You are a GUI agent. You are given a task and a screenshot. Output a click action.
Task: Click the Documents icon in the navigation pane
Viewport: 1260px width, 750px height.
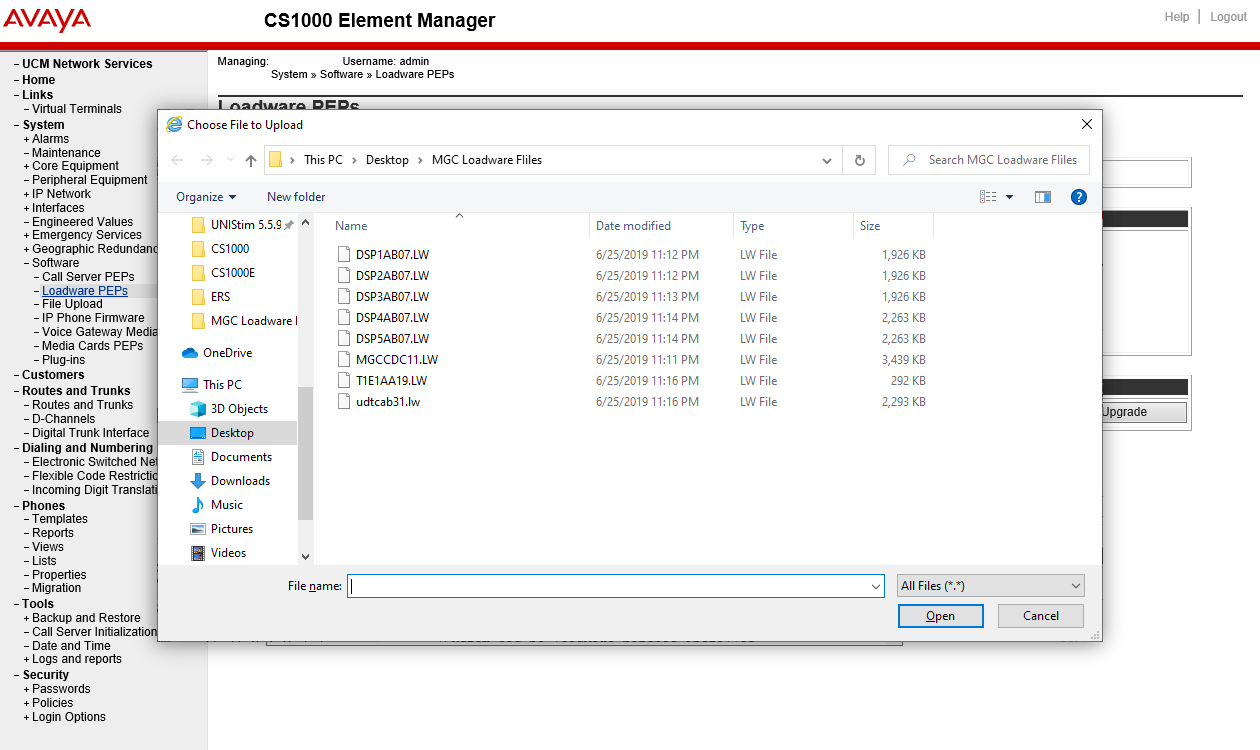click(x=198, y=457)
